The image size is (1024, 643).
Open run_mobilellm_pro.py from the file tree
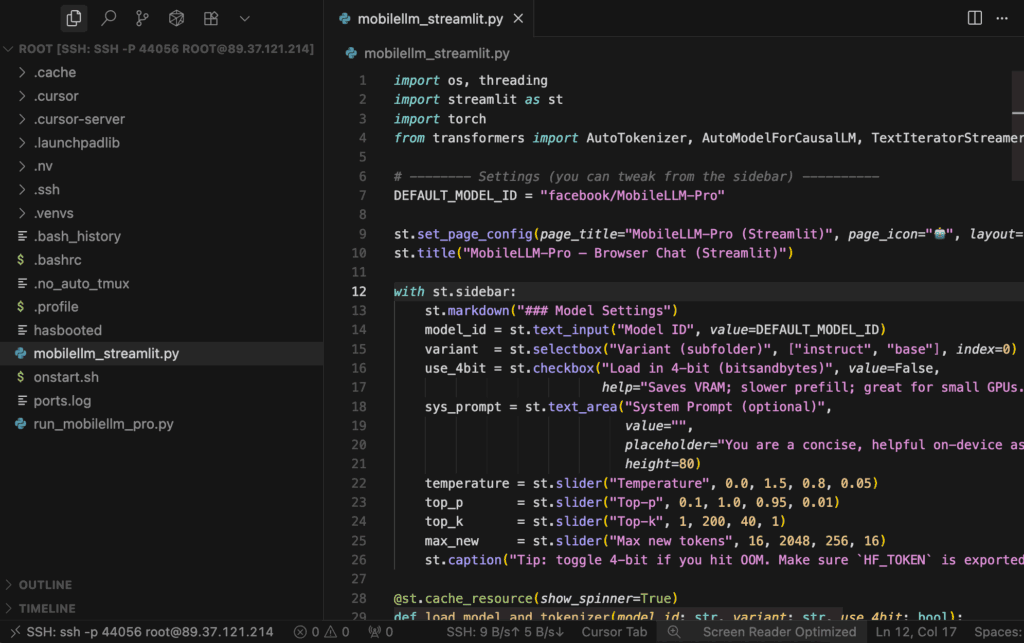(103, 424)
